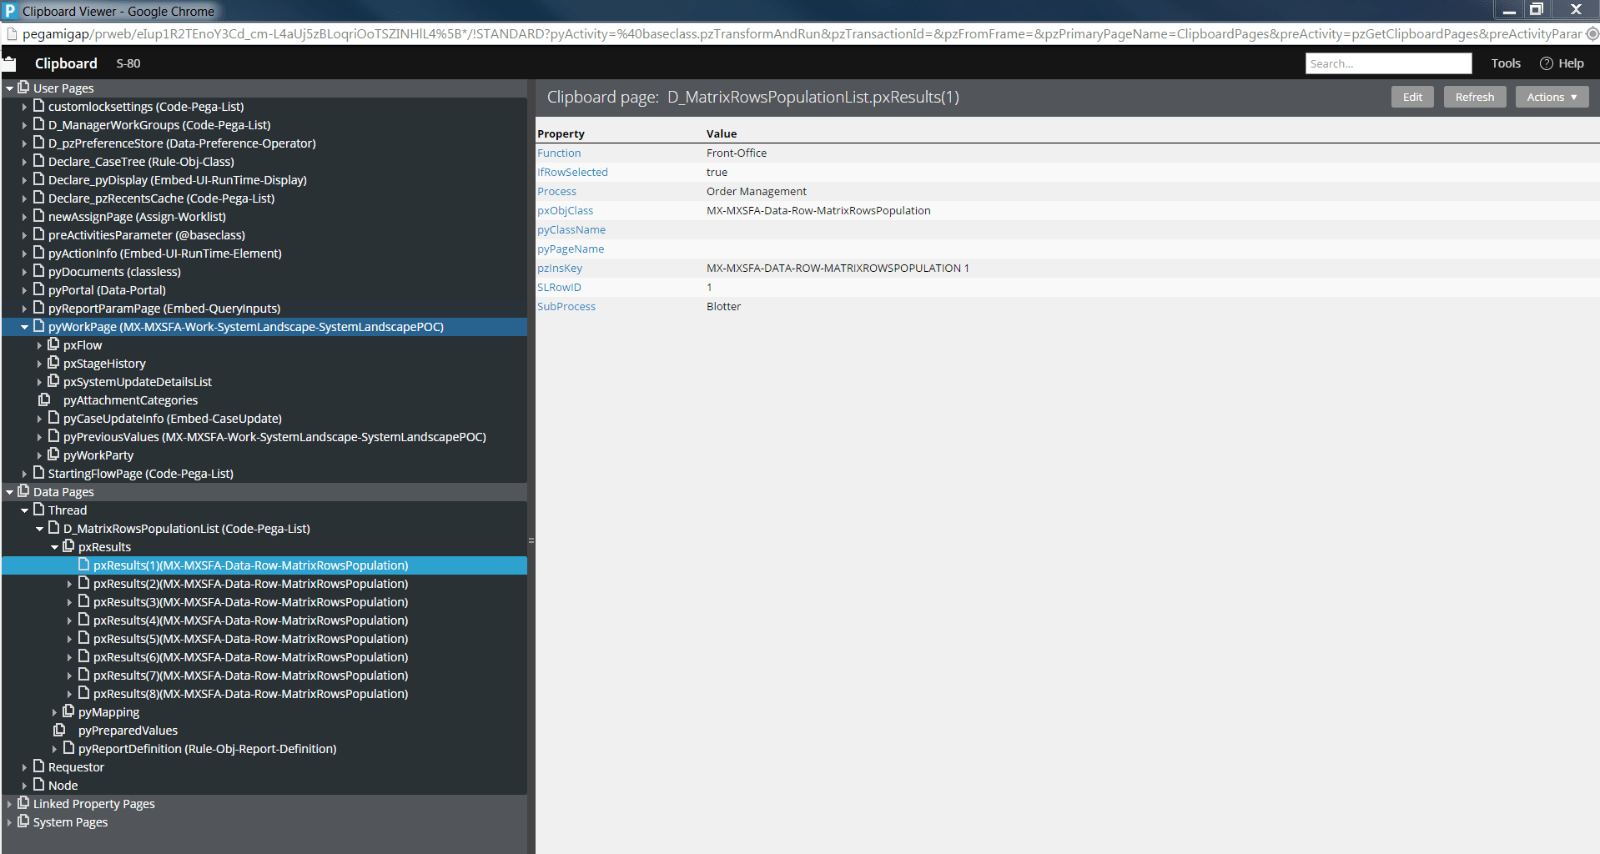
Task: Click the page-list icon beside pyPreparedValues
Action: click(59, 730)
